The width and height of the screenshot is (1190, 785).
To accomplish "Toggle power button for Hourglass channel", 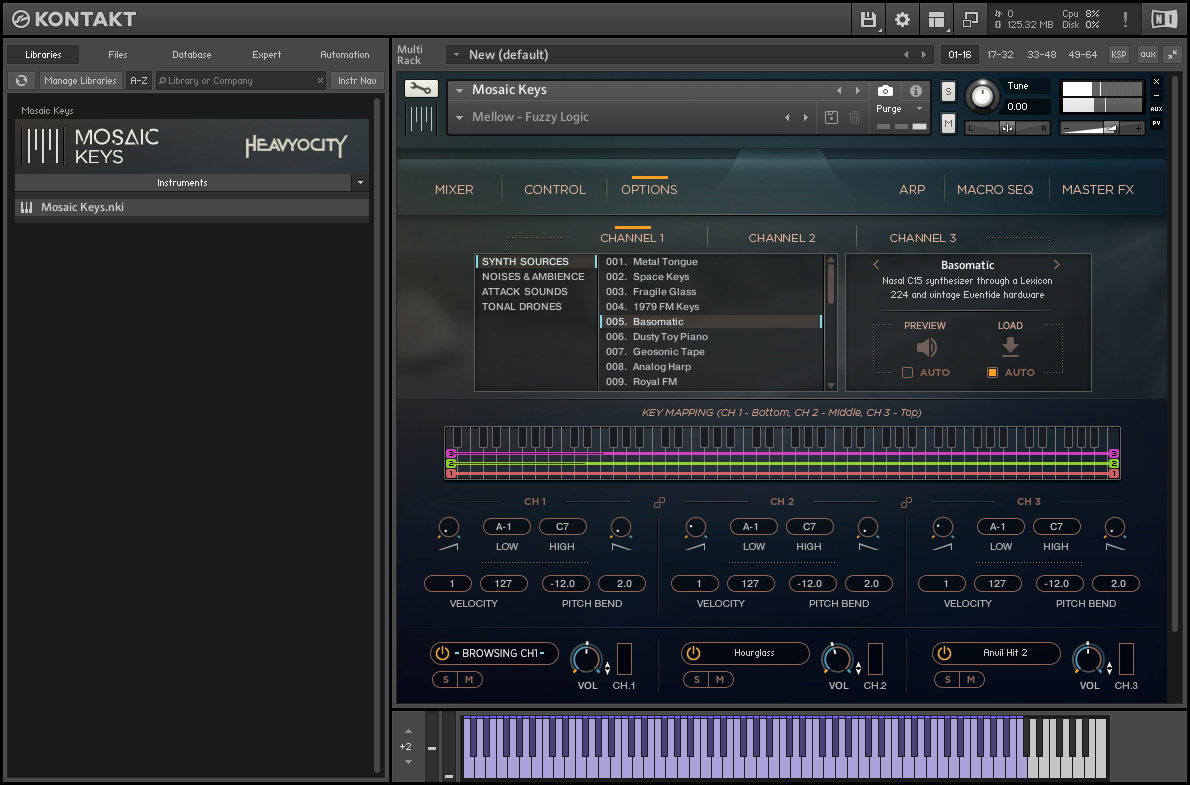I will click(x=693, y=653).
